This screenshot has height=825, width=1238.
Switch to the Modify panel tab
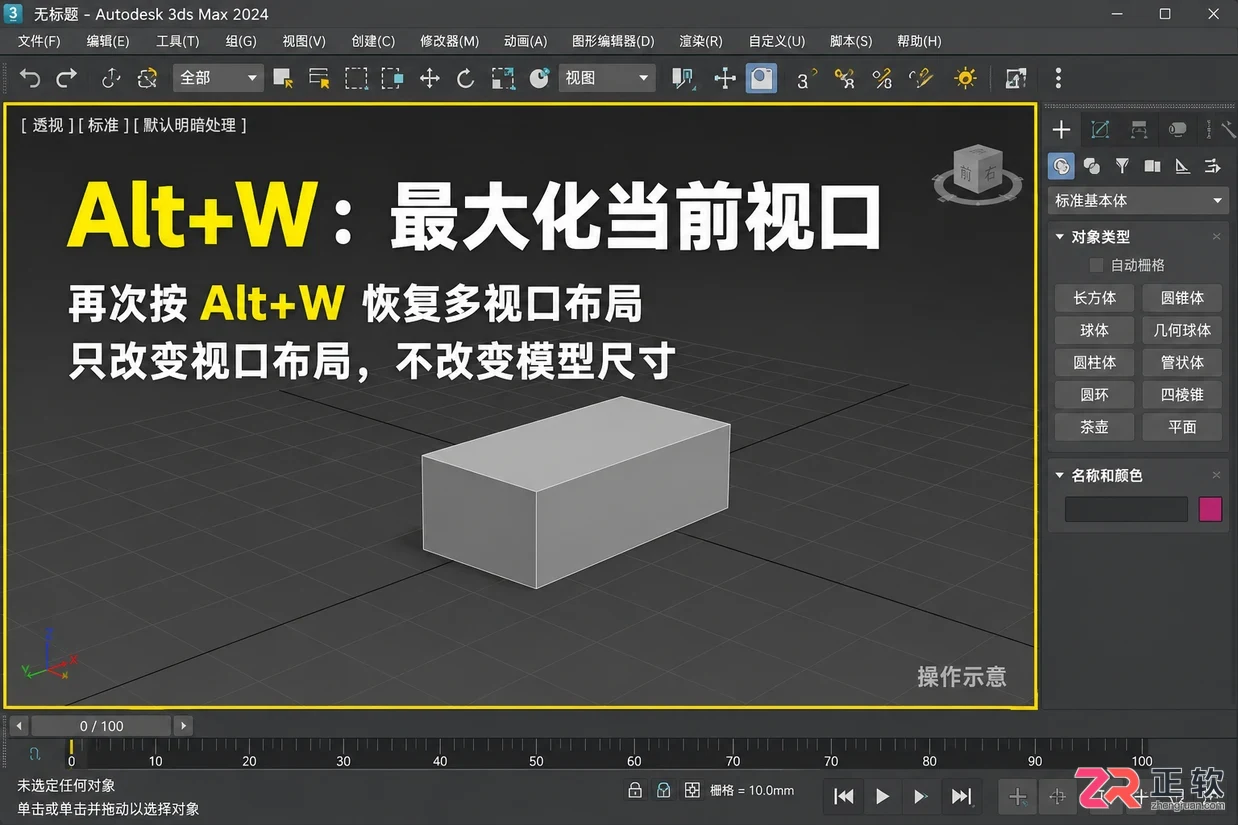coord(1100,129)
